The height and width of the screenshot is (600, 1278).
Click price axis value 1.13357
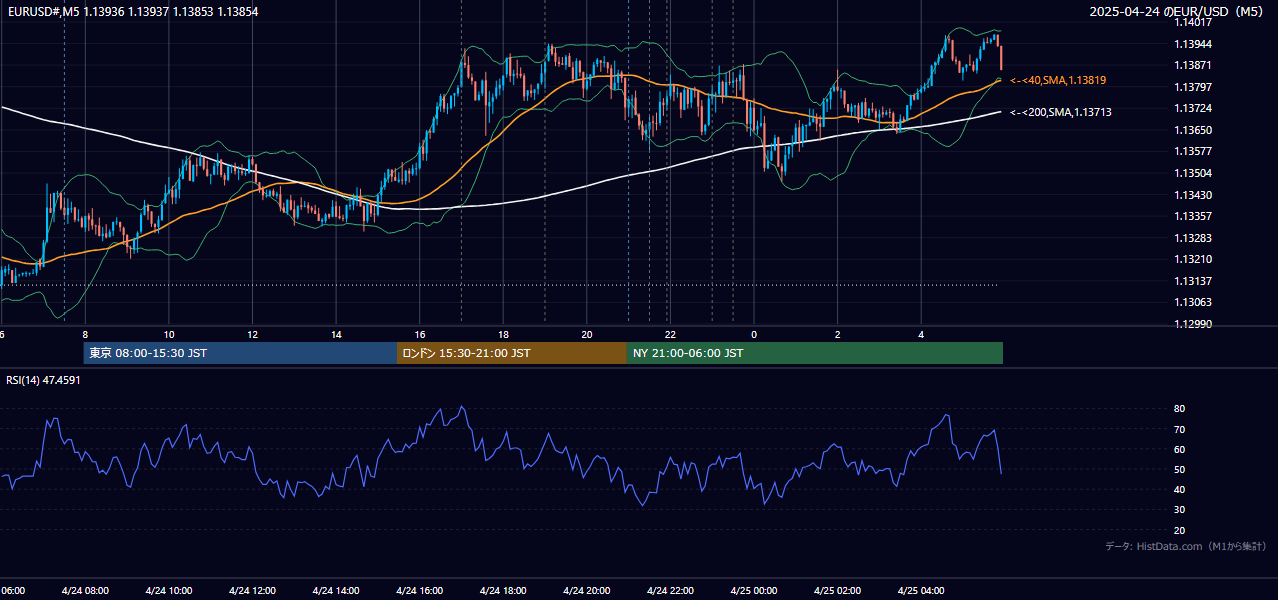1192,216
